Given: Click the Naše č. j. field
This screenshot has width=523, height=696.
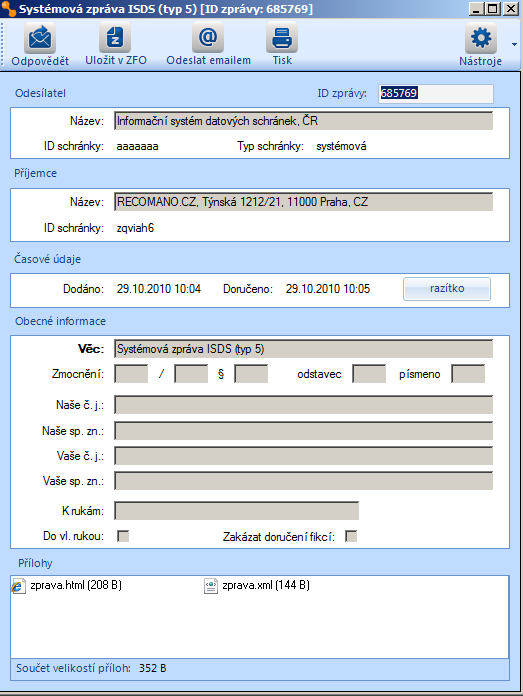Looking at the screenshot, I should point(304,405).
